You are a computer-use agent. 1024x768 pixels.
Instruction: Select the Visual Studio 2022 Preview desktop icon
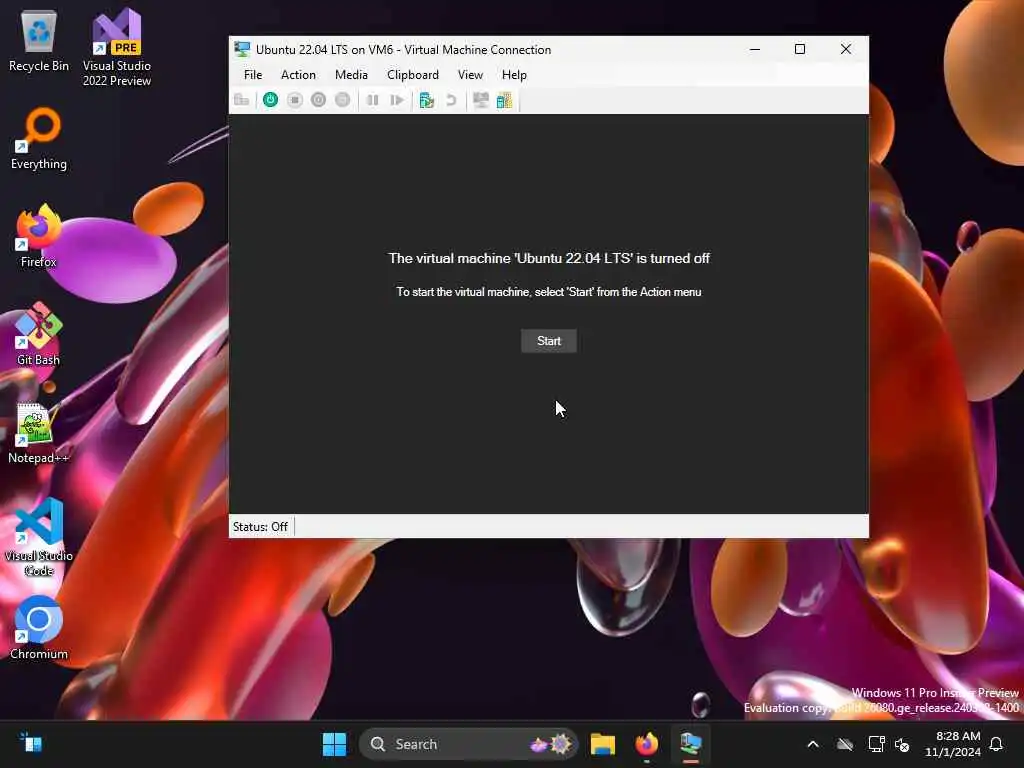117,47
